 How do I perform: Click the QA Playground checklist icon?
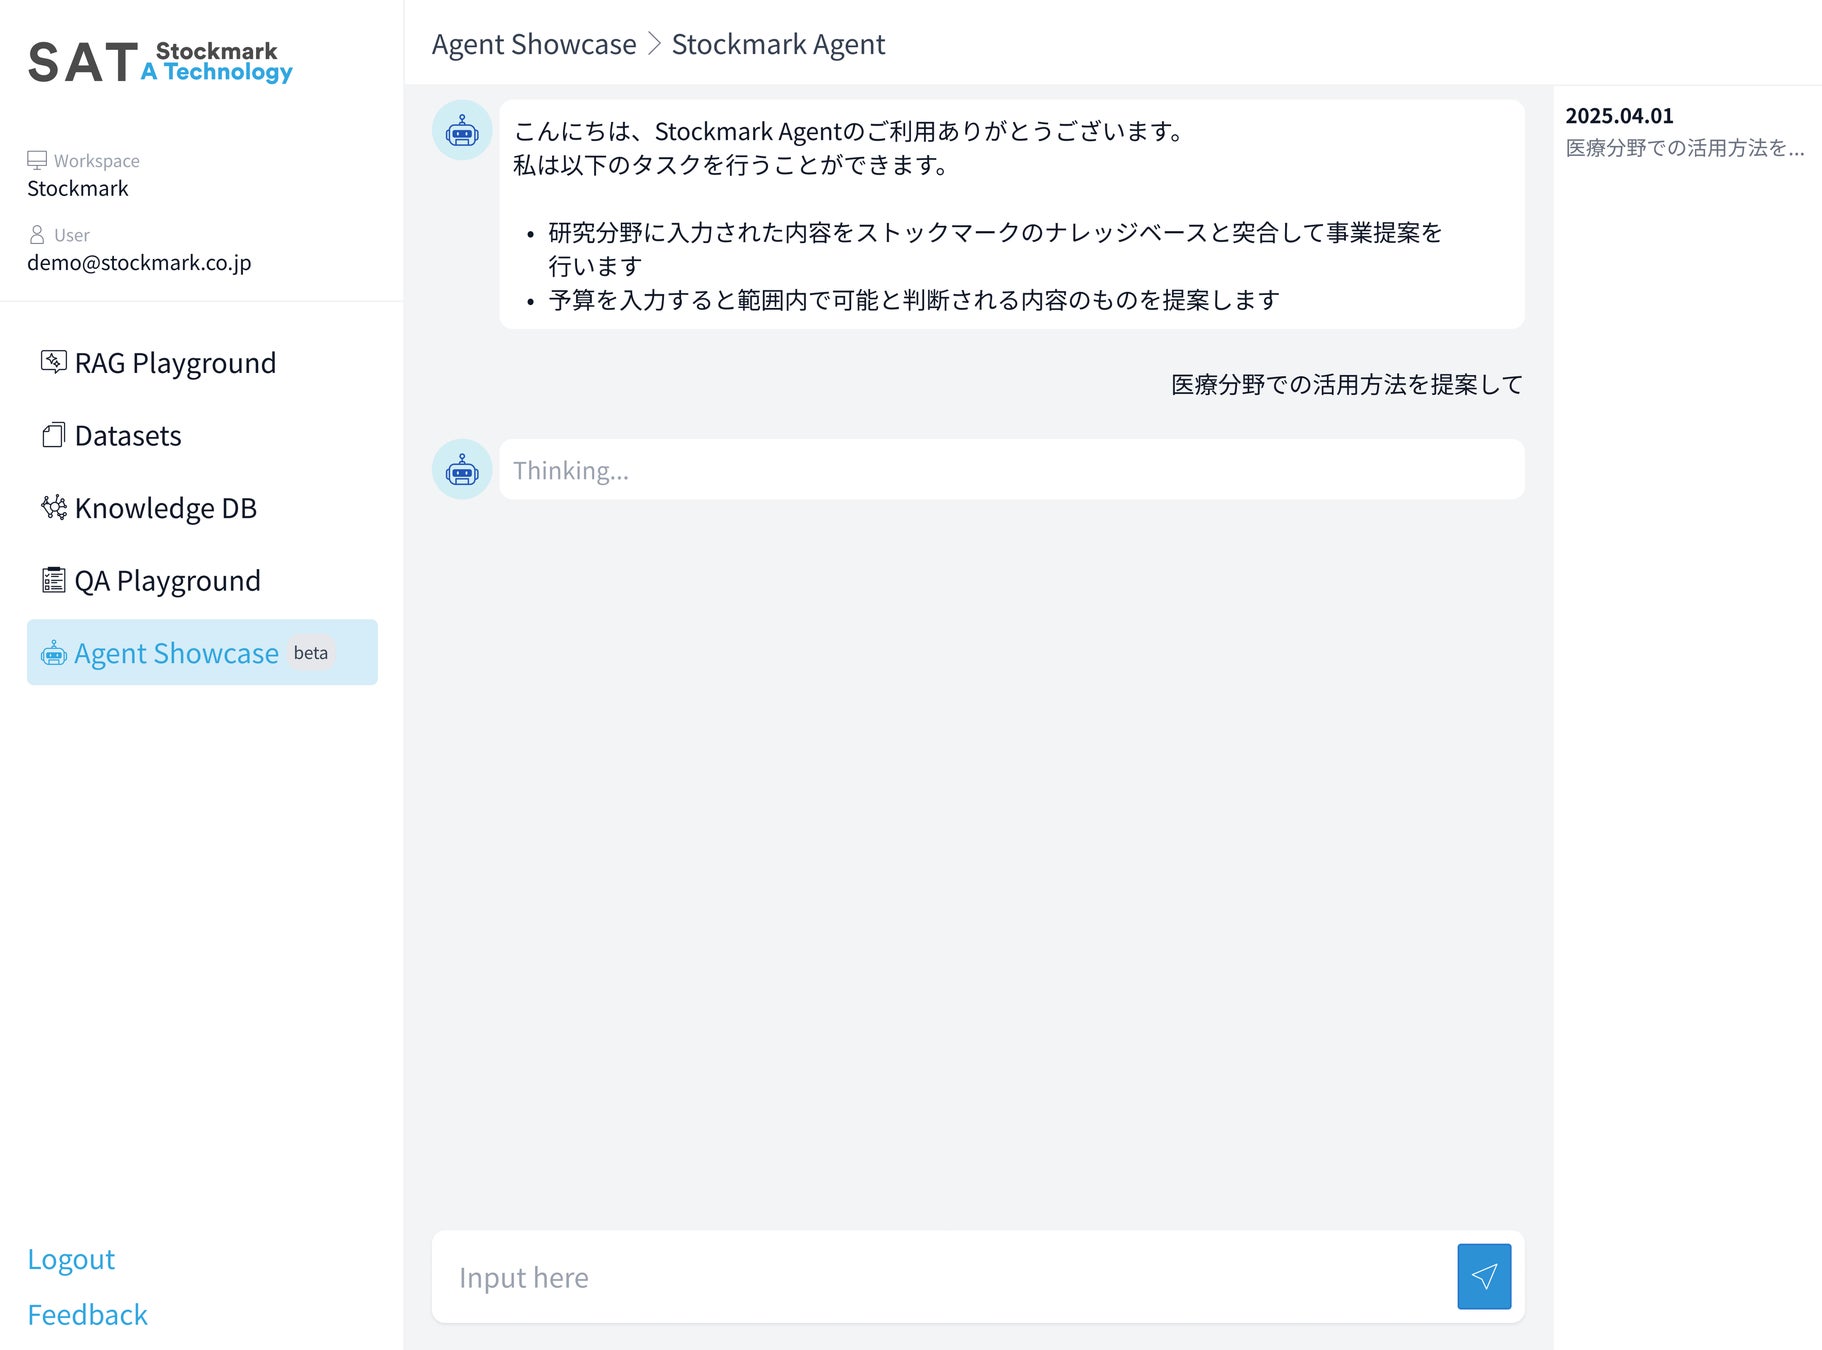pyautogui.click(x=54, y=580)
